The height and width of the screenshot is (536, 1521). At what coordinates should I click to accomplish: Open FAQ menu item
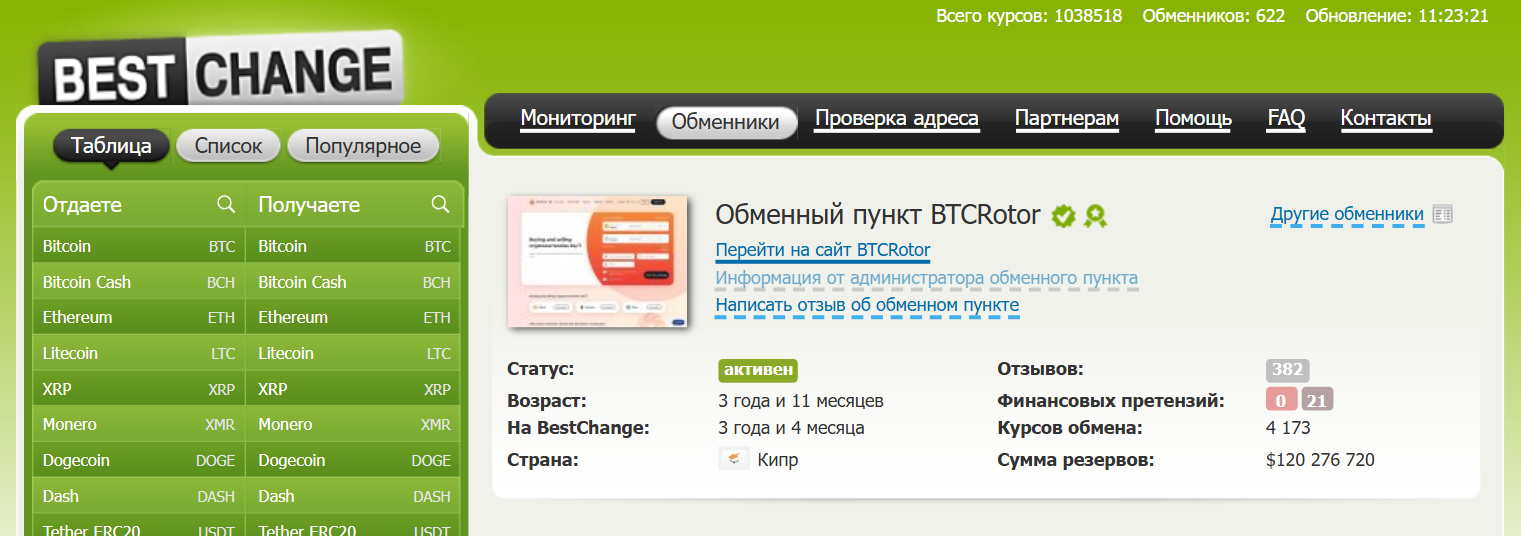tap(1286, 119)
